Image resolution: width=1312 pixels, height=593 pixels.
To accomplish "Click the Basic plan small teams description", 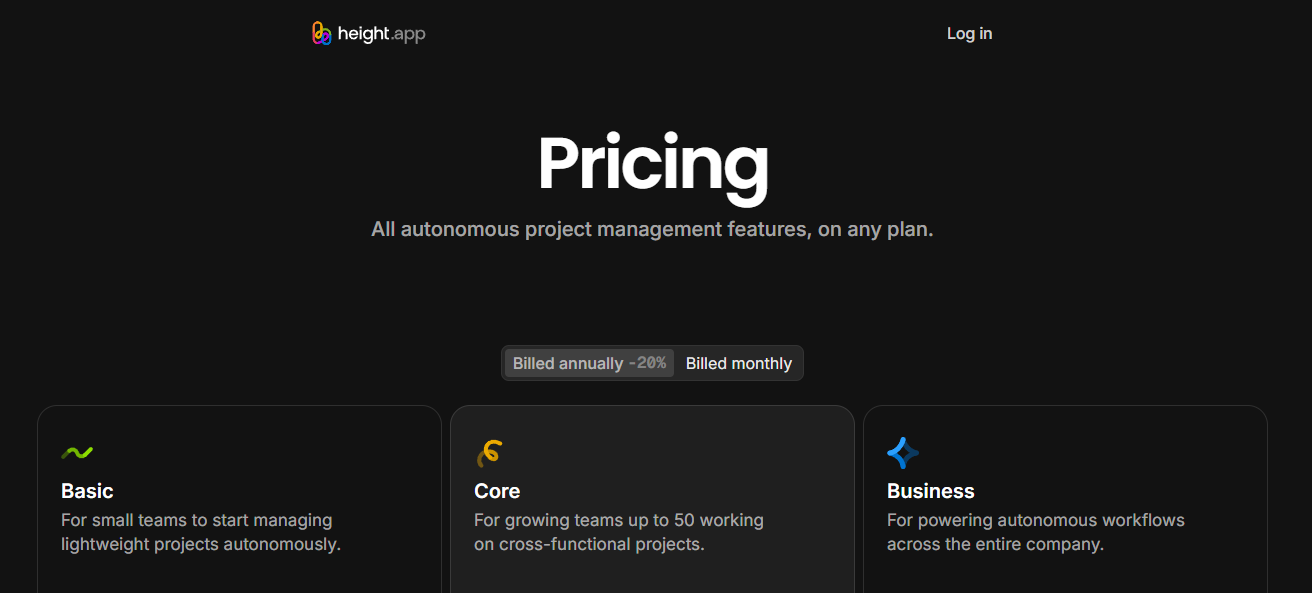I will (201, 532).
